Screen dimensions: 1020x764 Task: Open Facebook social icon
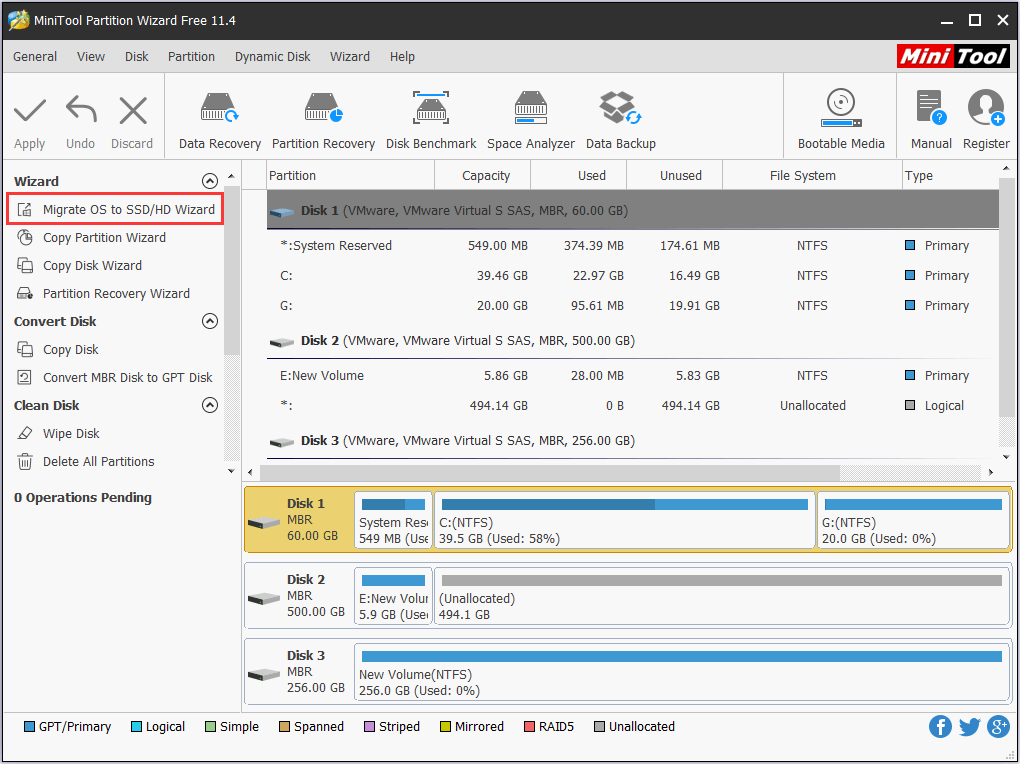[x=940, y=727]
